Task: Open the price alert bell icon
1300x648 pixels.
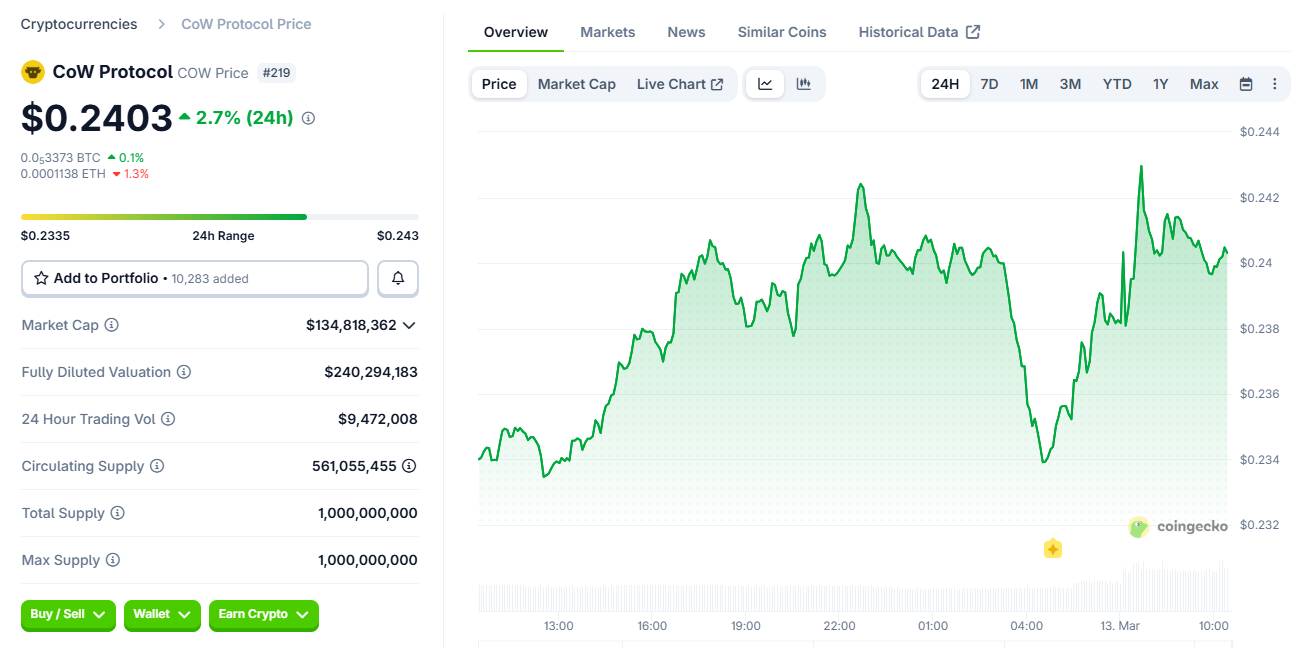Action: pyautogui.click(x=398, y=278)
